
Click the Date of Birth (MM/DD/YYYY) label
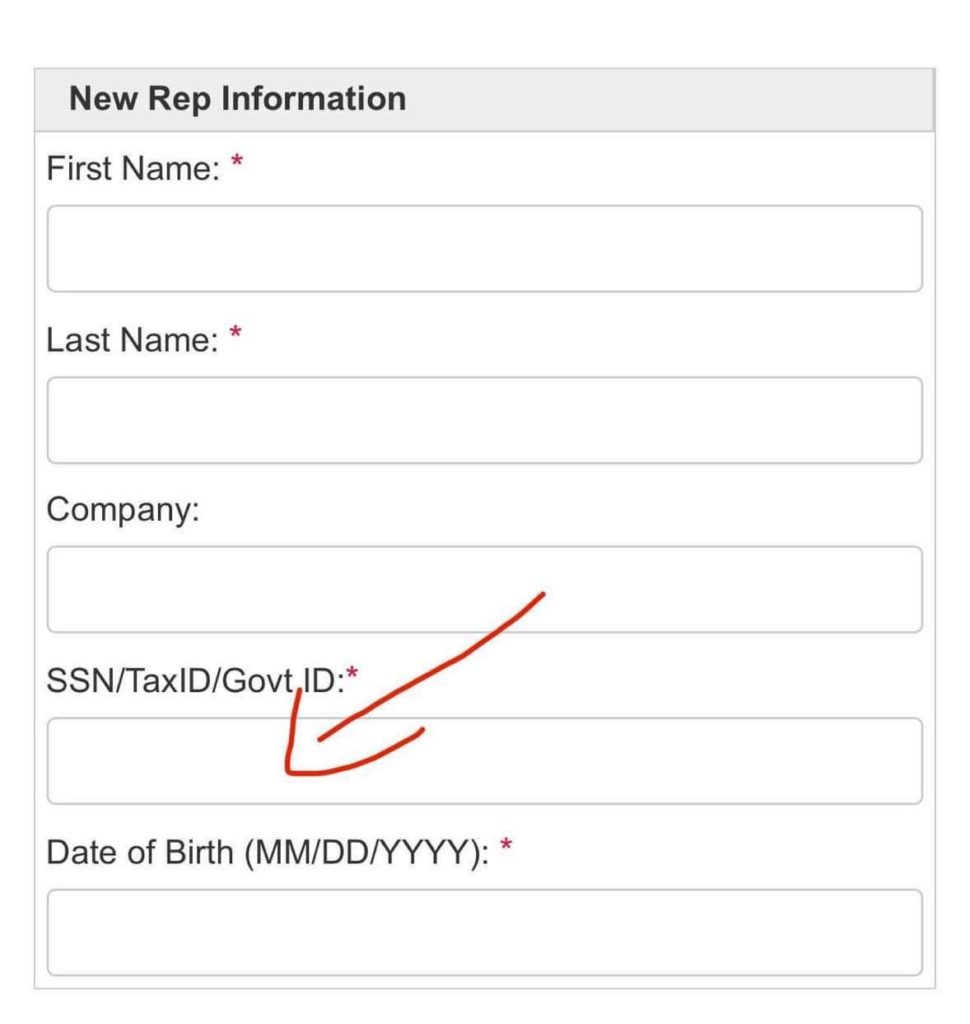point(268,854)
